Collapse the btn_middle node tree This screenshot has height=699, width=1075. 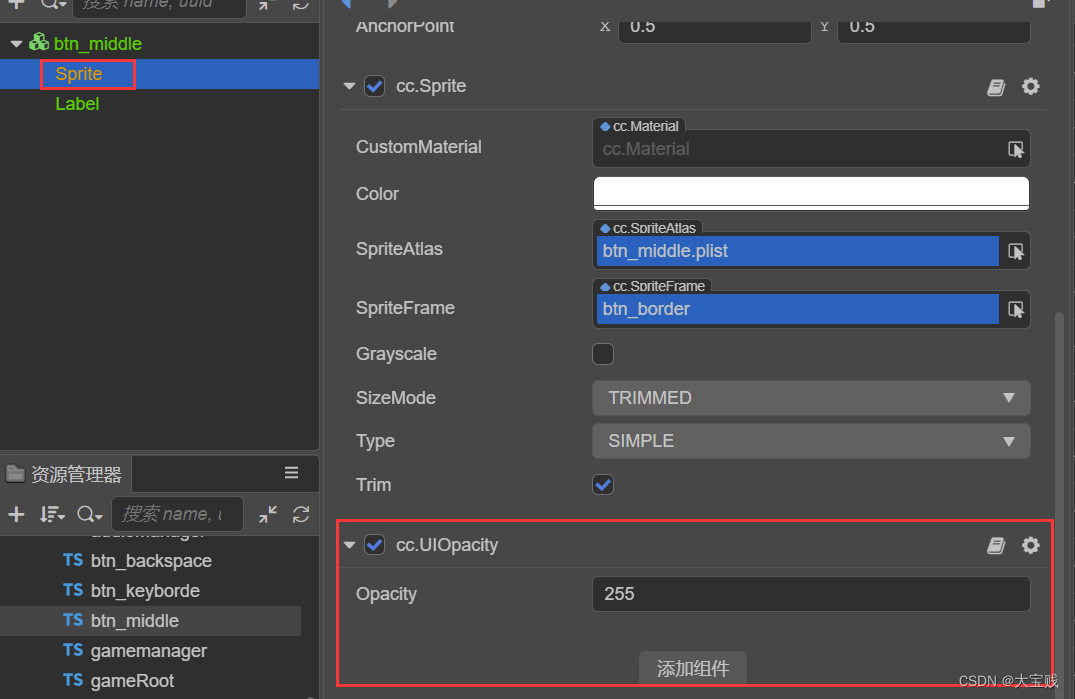pos(16,44)
